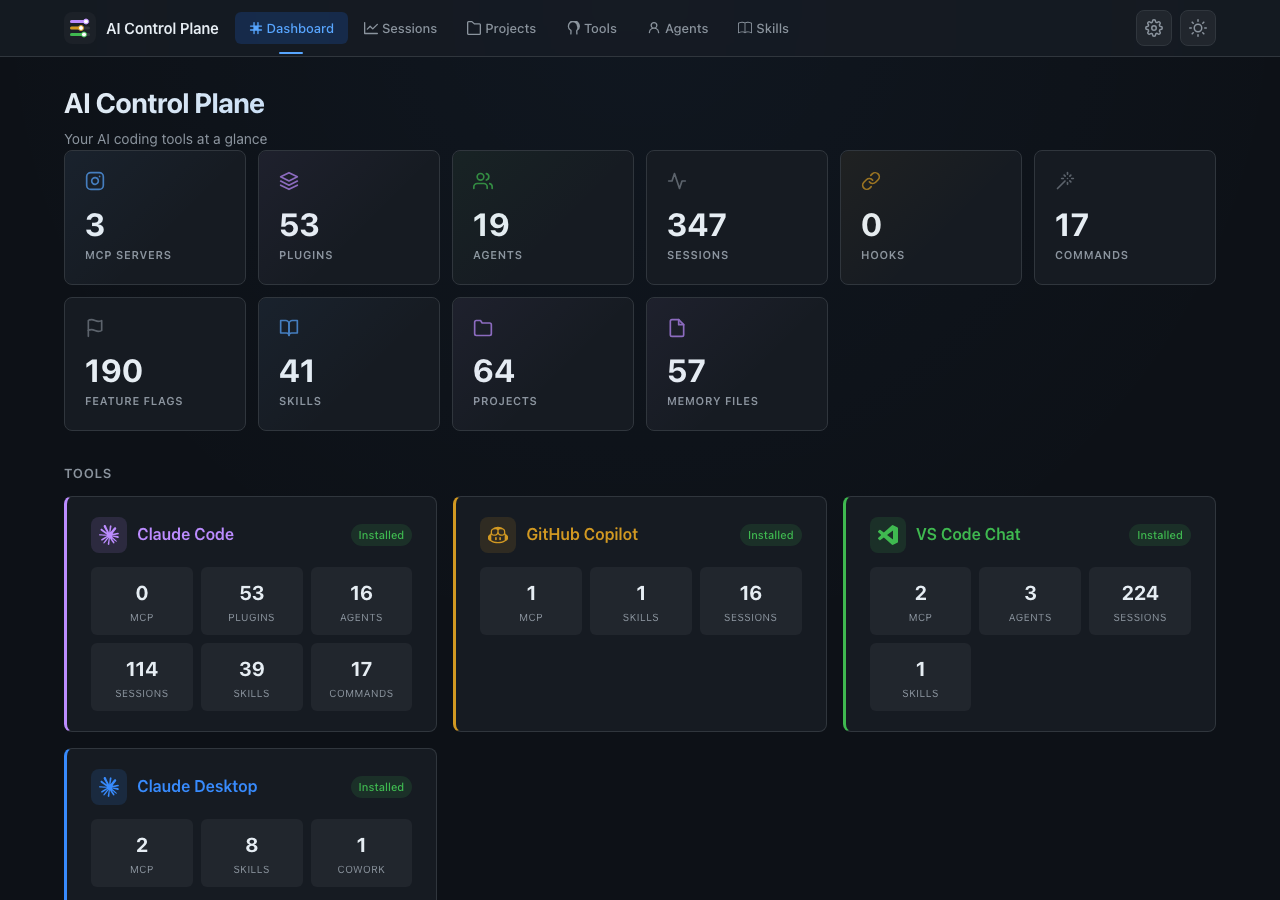The height and width of the screenshot is (900, 1280).
Task: Click the AI Control Plane logo icon
Action: coord(79,28)
